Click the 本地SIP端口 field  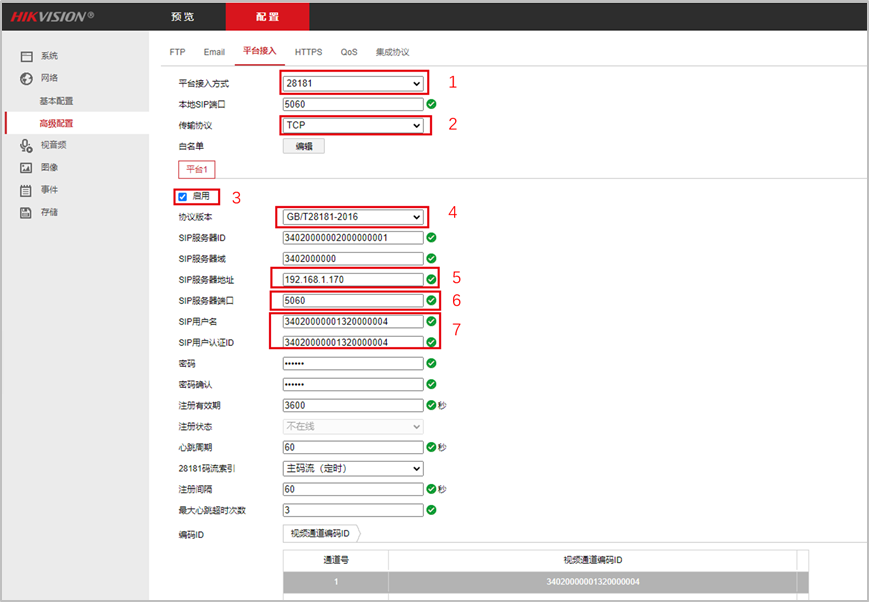pyautogui.click(x=353, y=104)
